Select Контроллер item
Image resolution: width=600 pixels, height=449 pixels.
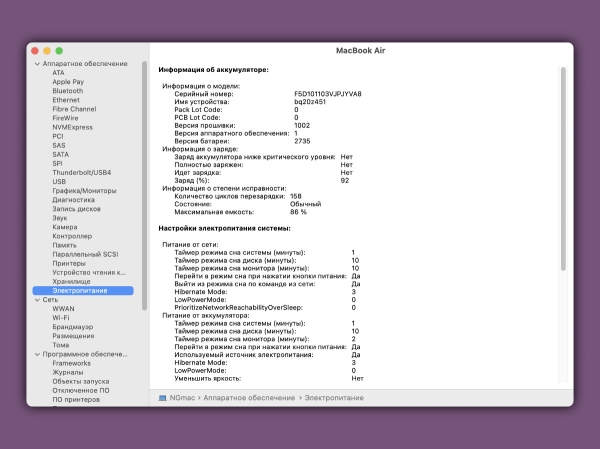[72, 236]
